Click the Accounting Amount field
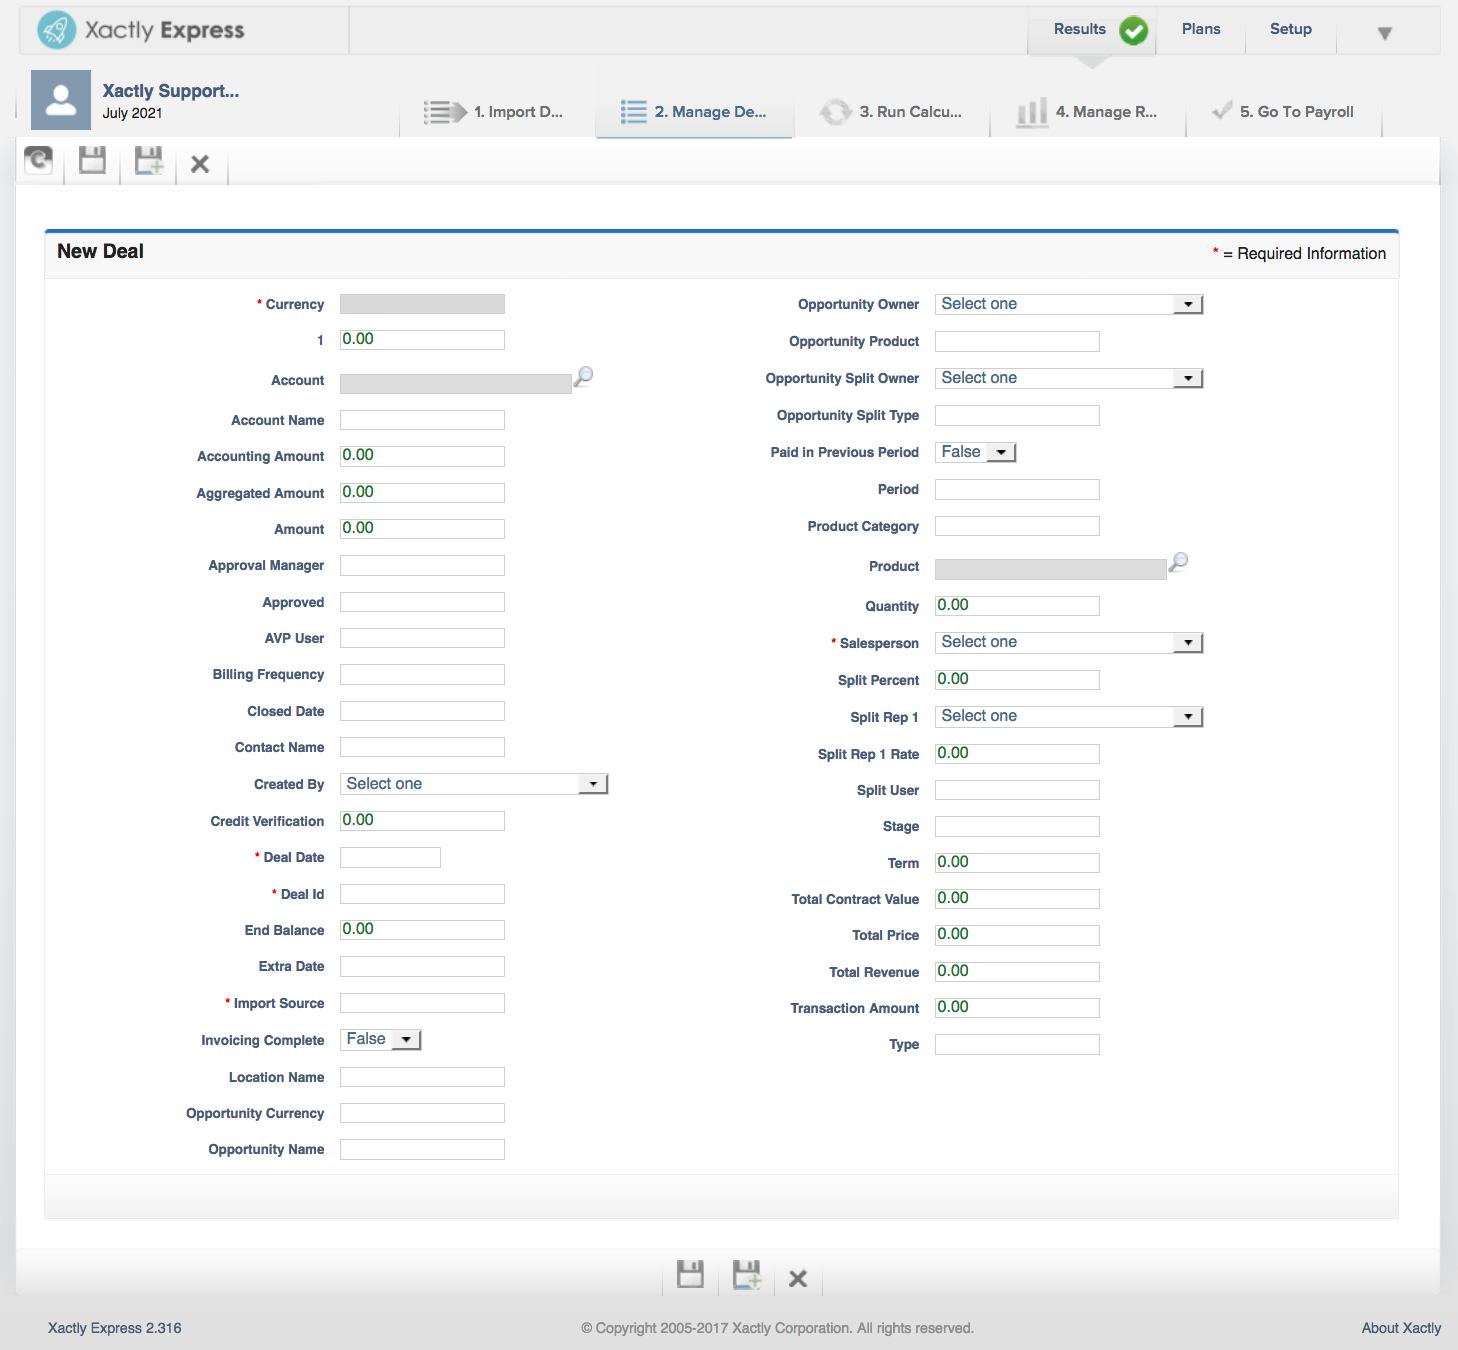This screenshot has height=1350, width=1458. coord(422,456)
